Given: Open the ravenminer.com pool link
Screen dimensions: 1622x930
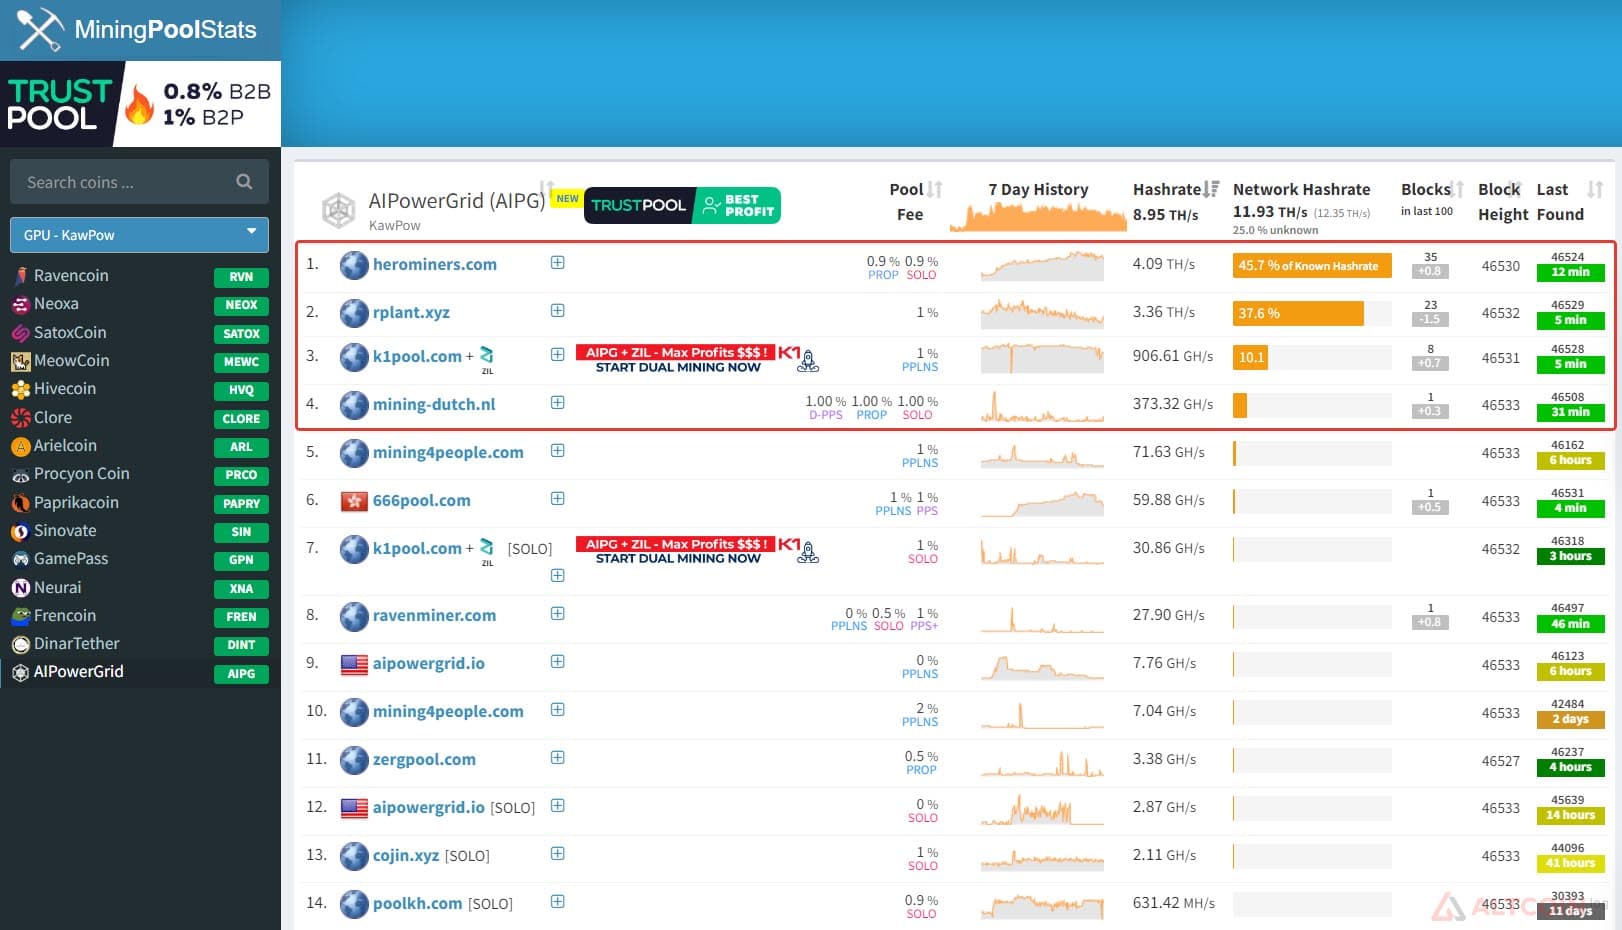Looking at the screenshot, I should point(434,615).
